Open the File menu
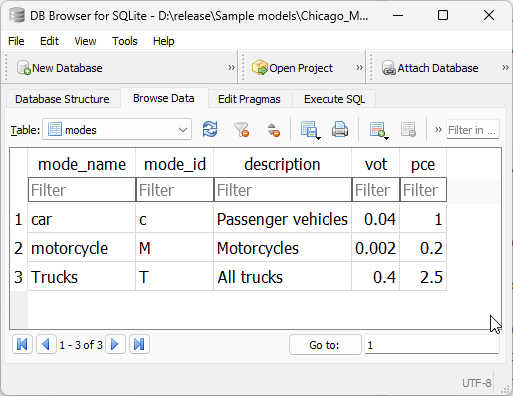The image size is (513, 396). pyautogui.click(x=16, y=41)
